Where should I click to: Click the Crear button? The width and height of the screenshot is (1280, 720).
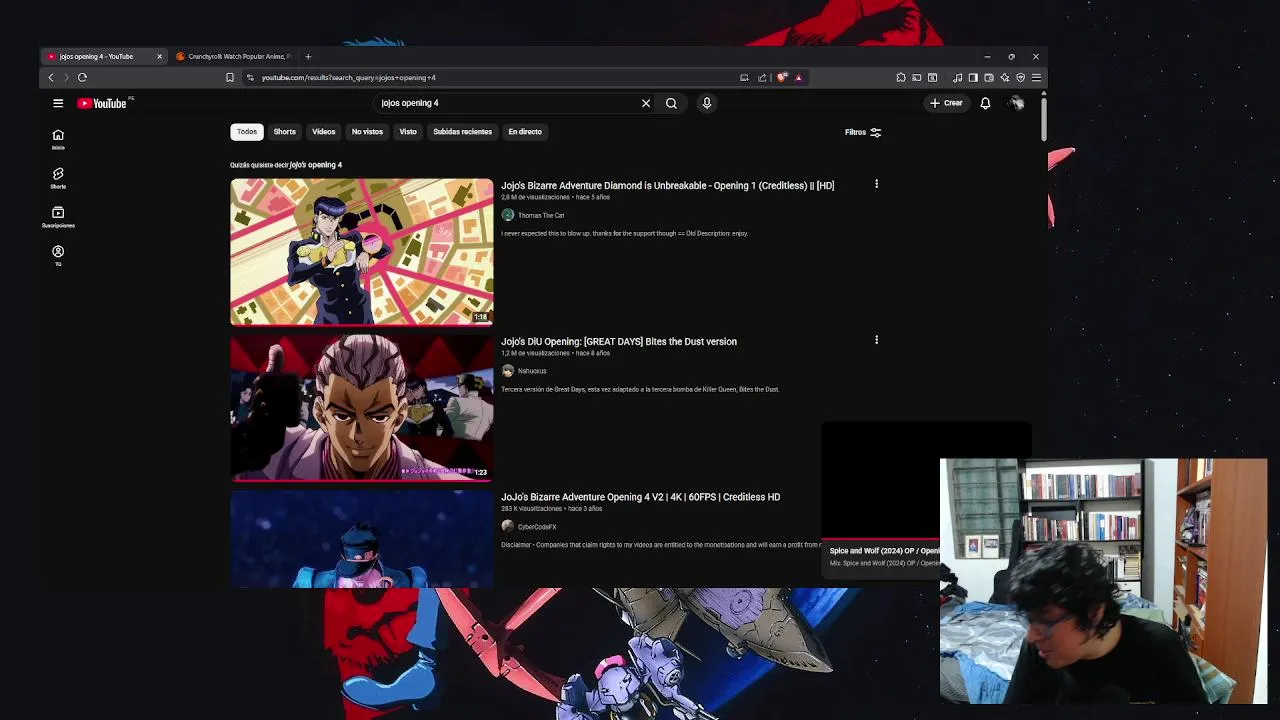[946, 103]
